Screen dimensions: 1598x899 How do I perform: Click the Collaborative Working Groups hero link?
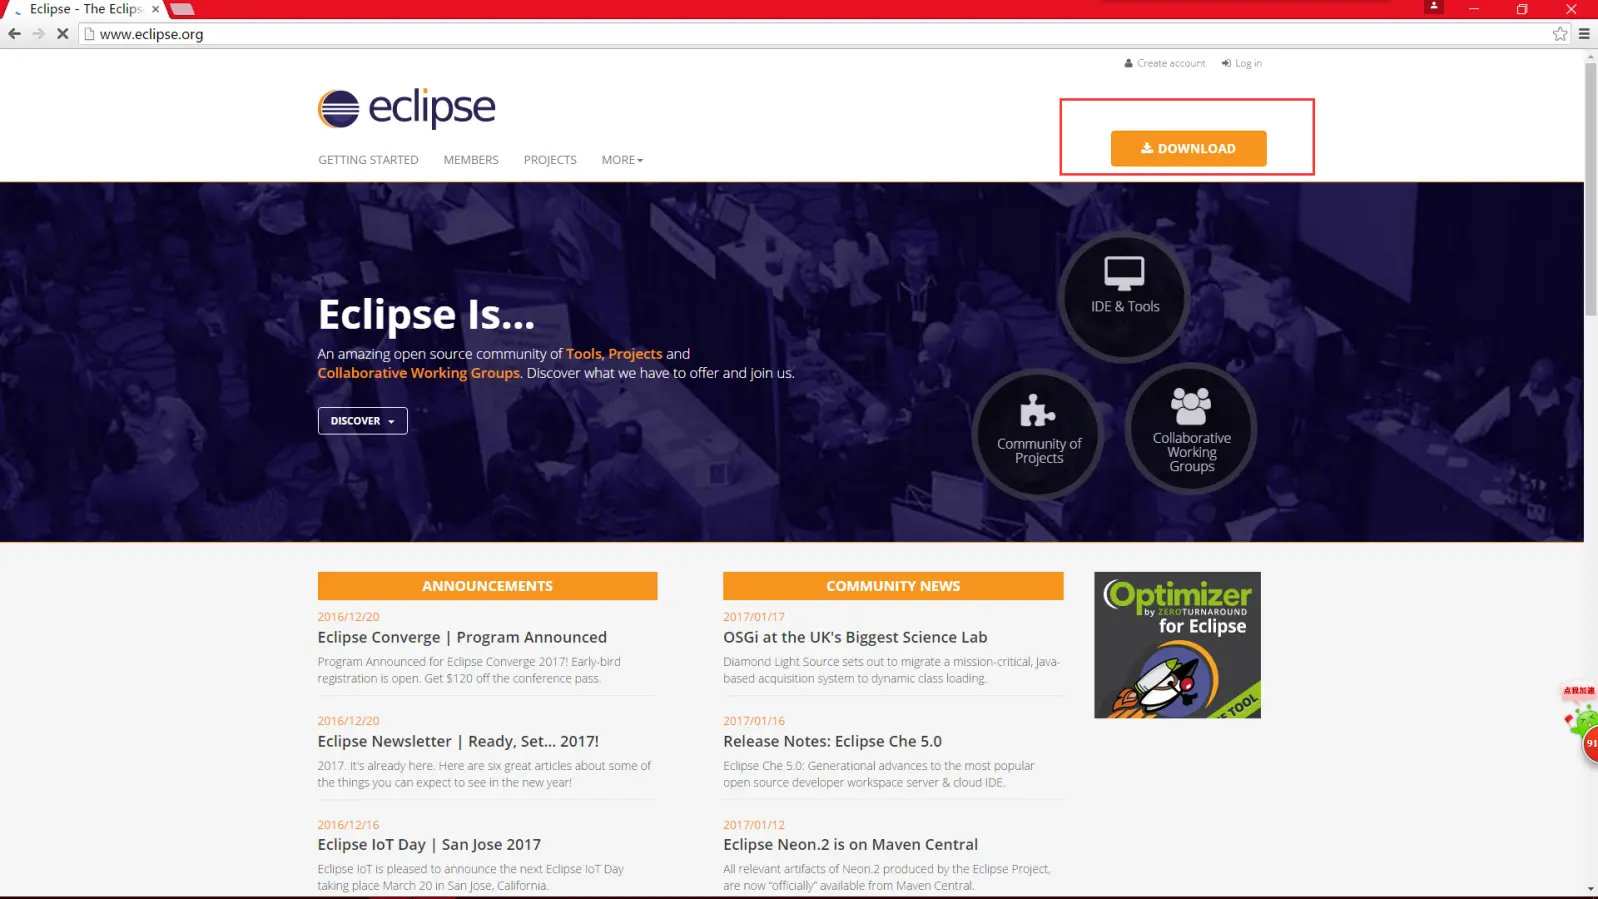pos(419,373)
